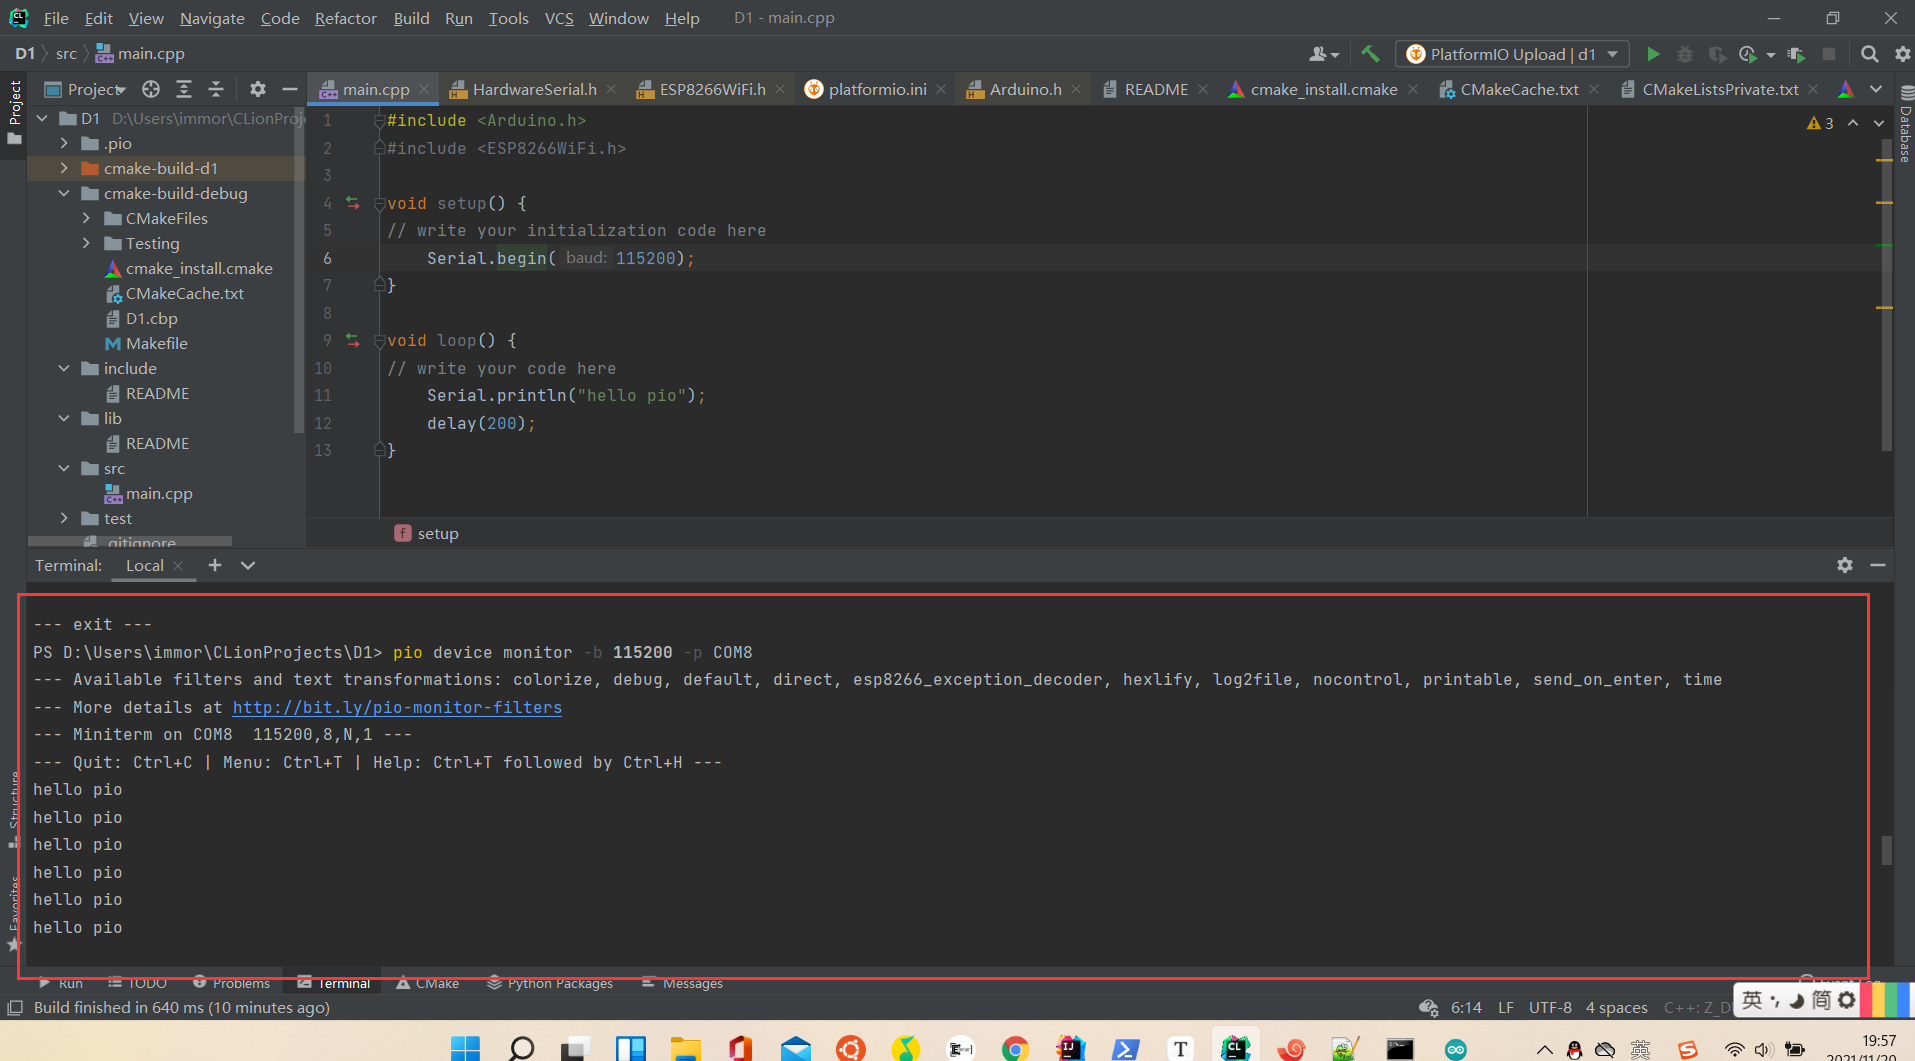This screenshot has height=1061, width=1915.
Task: Collapse the cmake-build-debug folder
Action: click(x=64, y=193)
